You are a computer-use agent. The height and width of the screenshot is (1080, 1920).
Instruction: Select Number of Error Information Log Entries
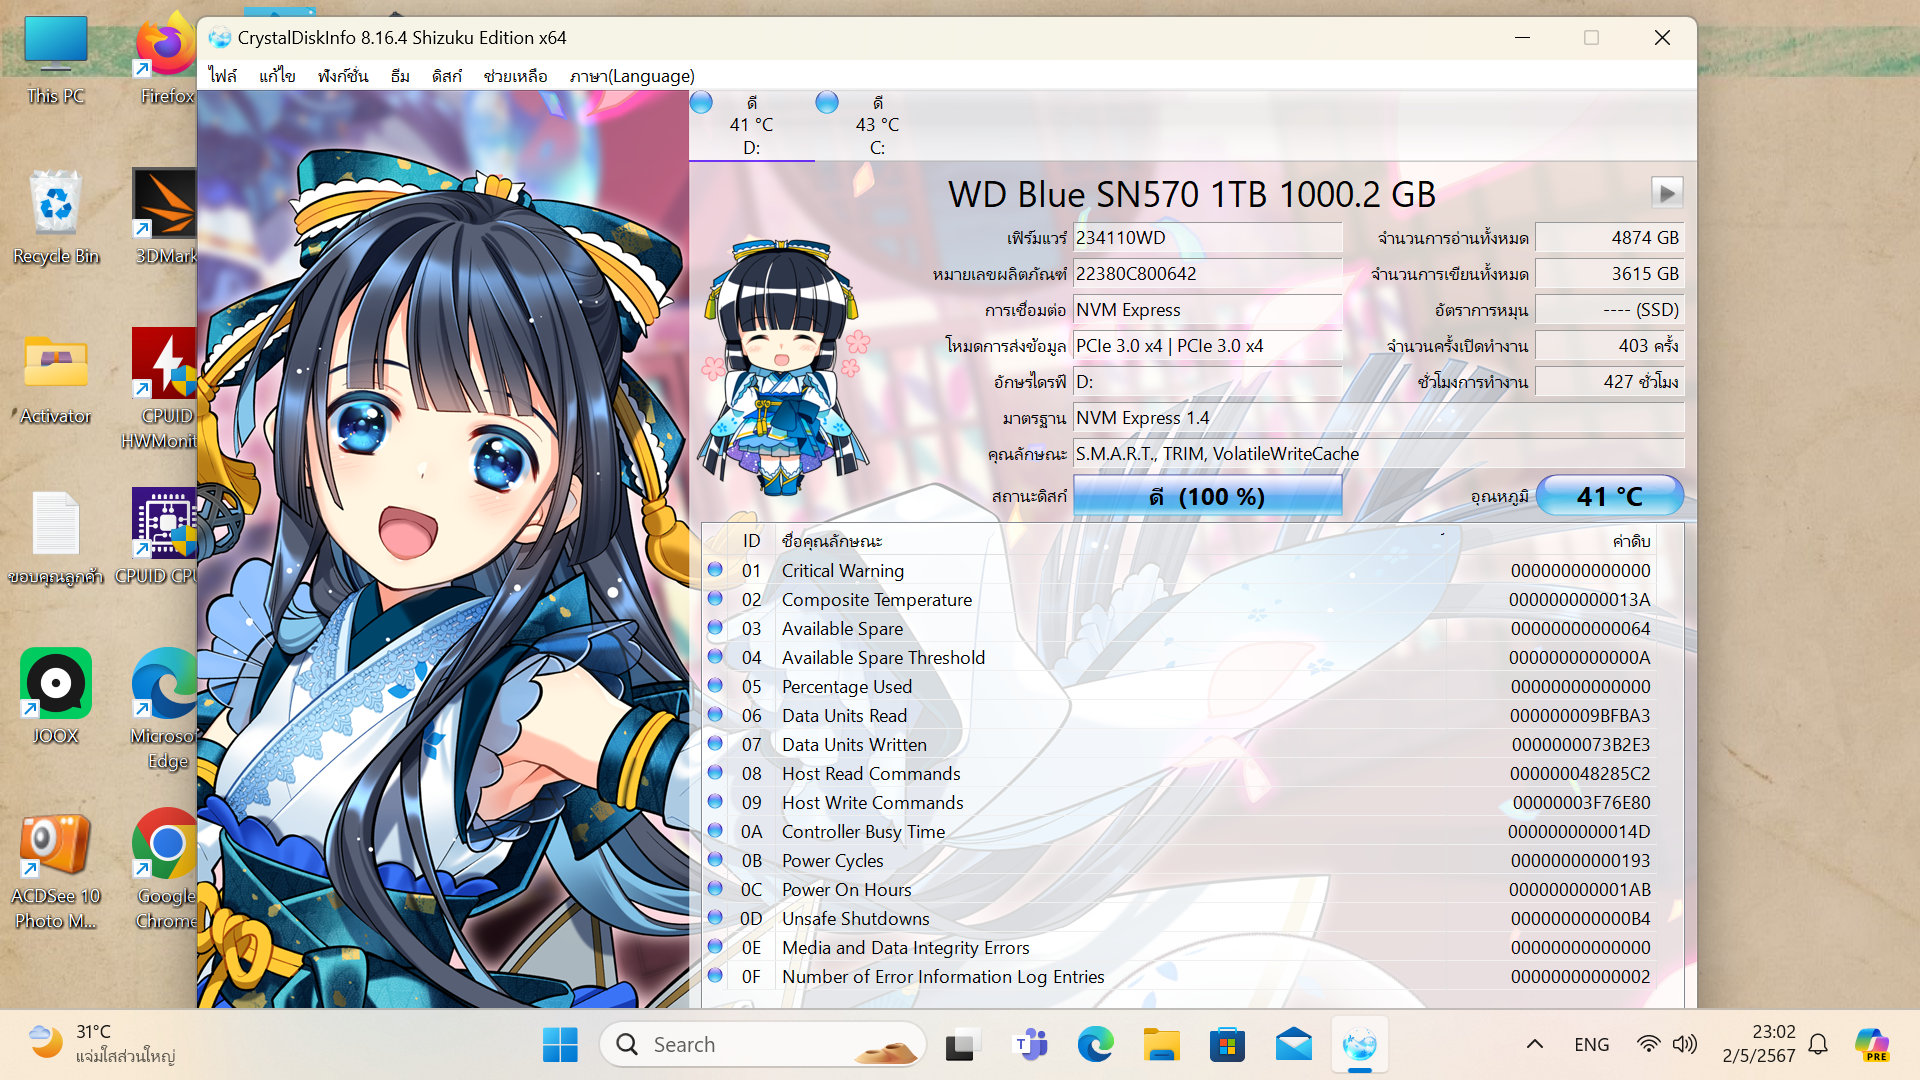[1180, 976]
